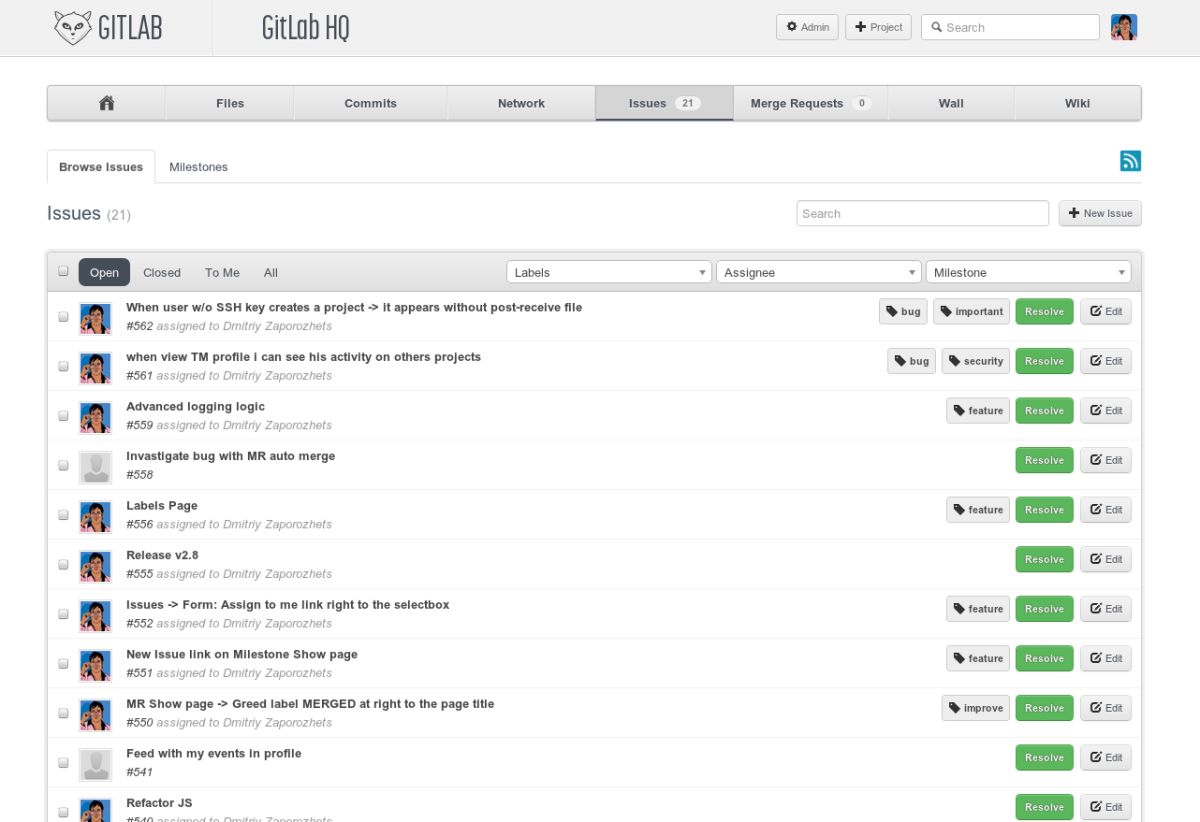Open the Network tab

[521, 103]
